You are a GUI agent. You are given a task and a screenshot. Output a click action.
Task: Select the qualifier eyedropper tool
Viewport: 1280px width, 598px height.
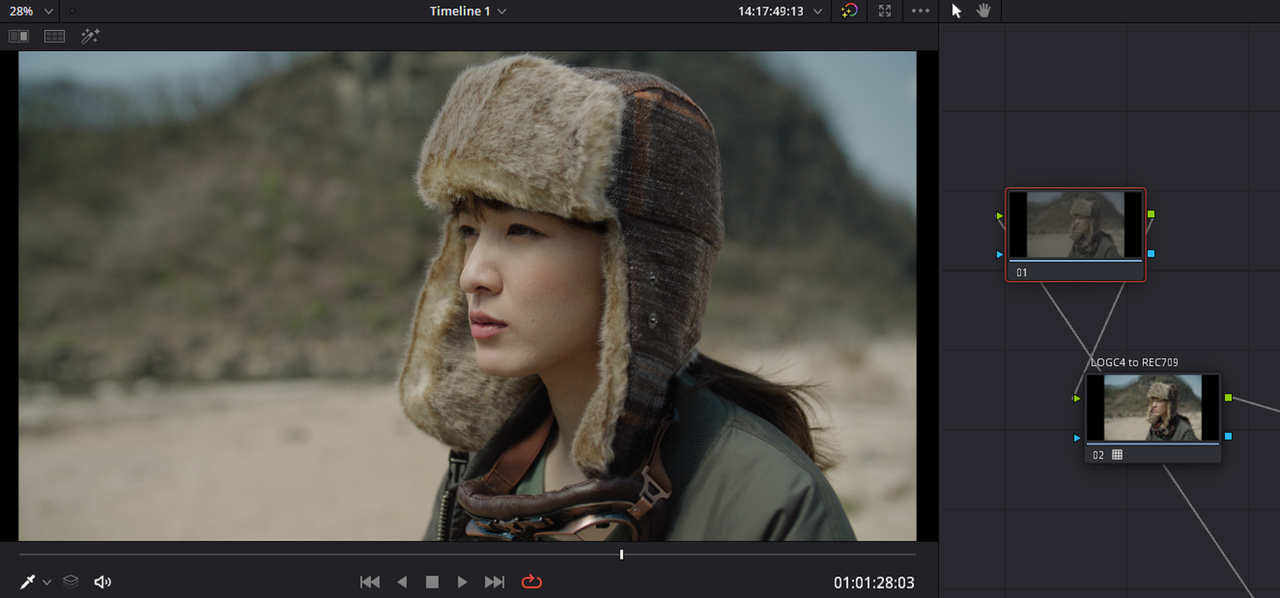(x=27, y=581)
